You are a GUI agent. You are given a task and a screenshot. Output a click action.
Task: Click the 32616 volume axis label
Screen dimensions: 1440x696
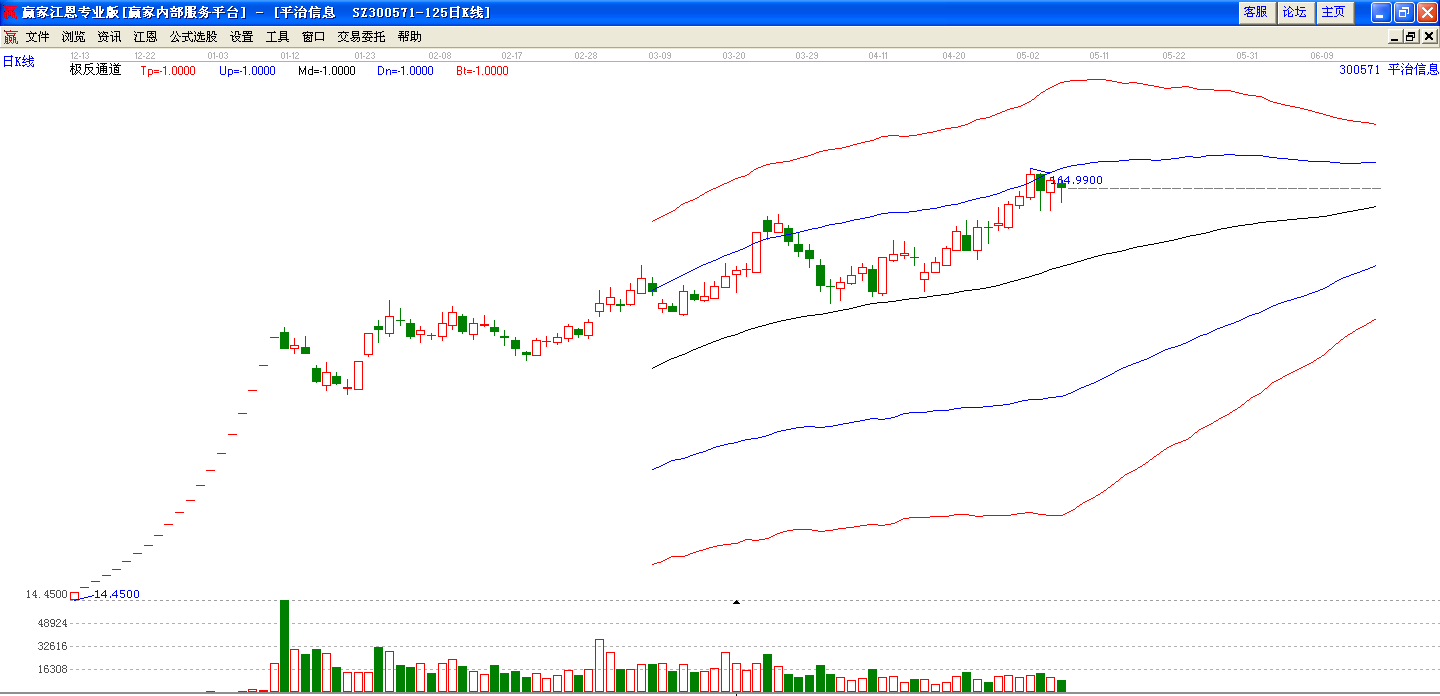51,646
